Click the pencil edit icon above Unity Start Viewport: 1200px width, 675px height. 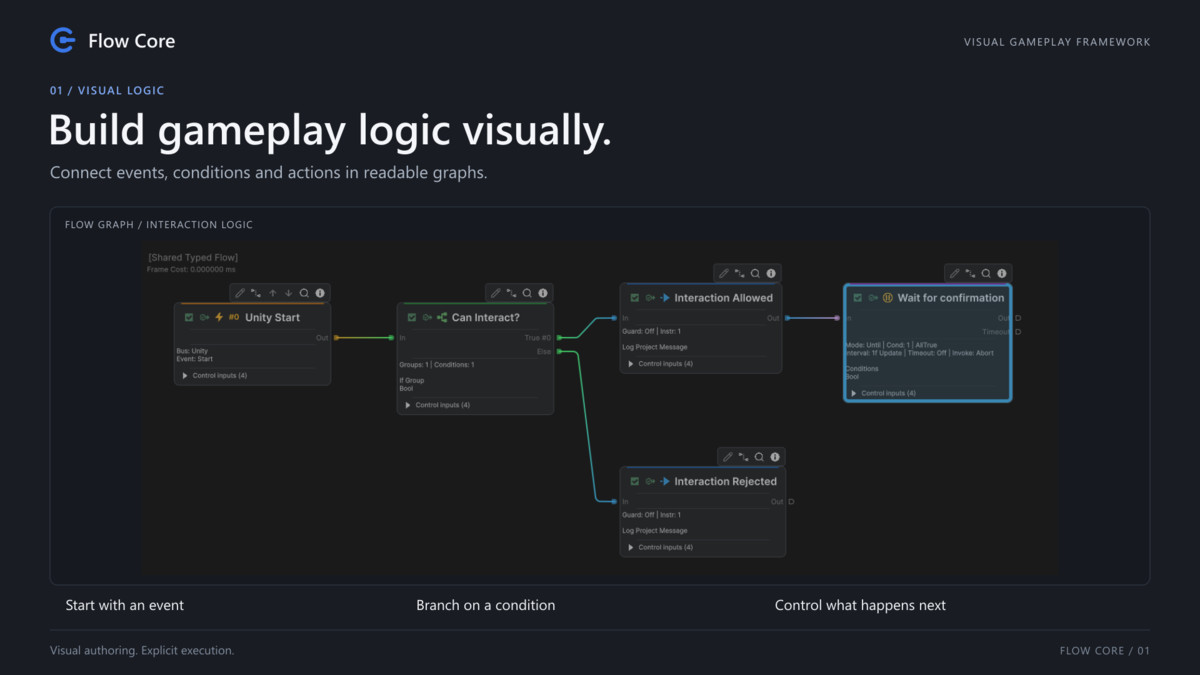(240, 293)
